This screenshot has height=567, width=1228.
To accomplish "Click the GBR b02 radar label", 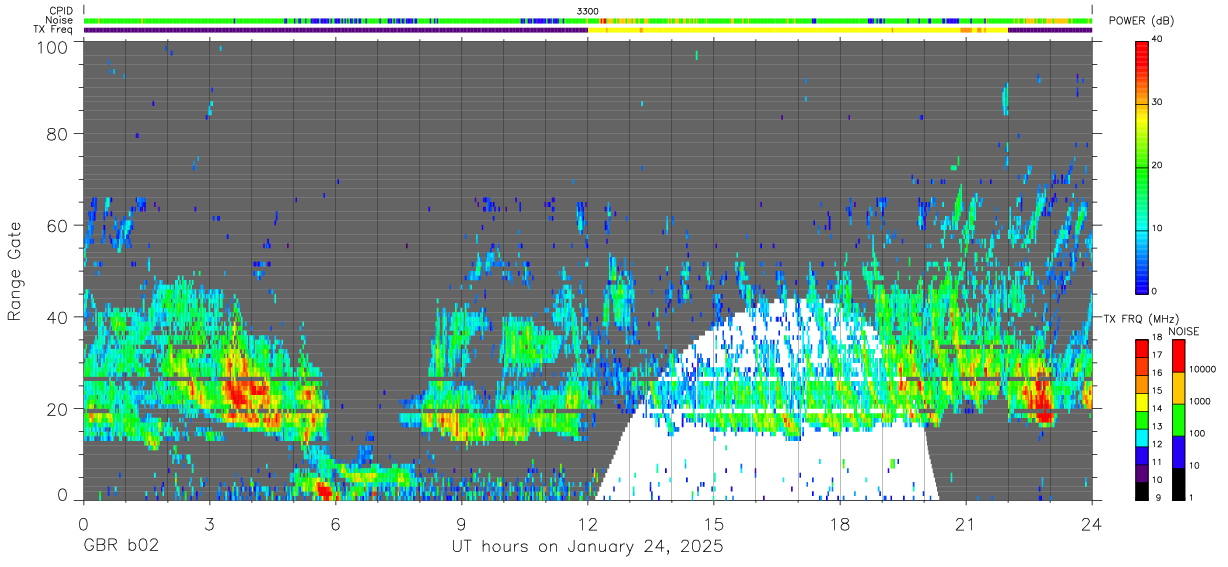I will click(x=120, y=547).
